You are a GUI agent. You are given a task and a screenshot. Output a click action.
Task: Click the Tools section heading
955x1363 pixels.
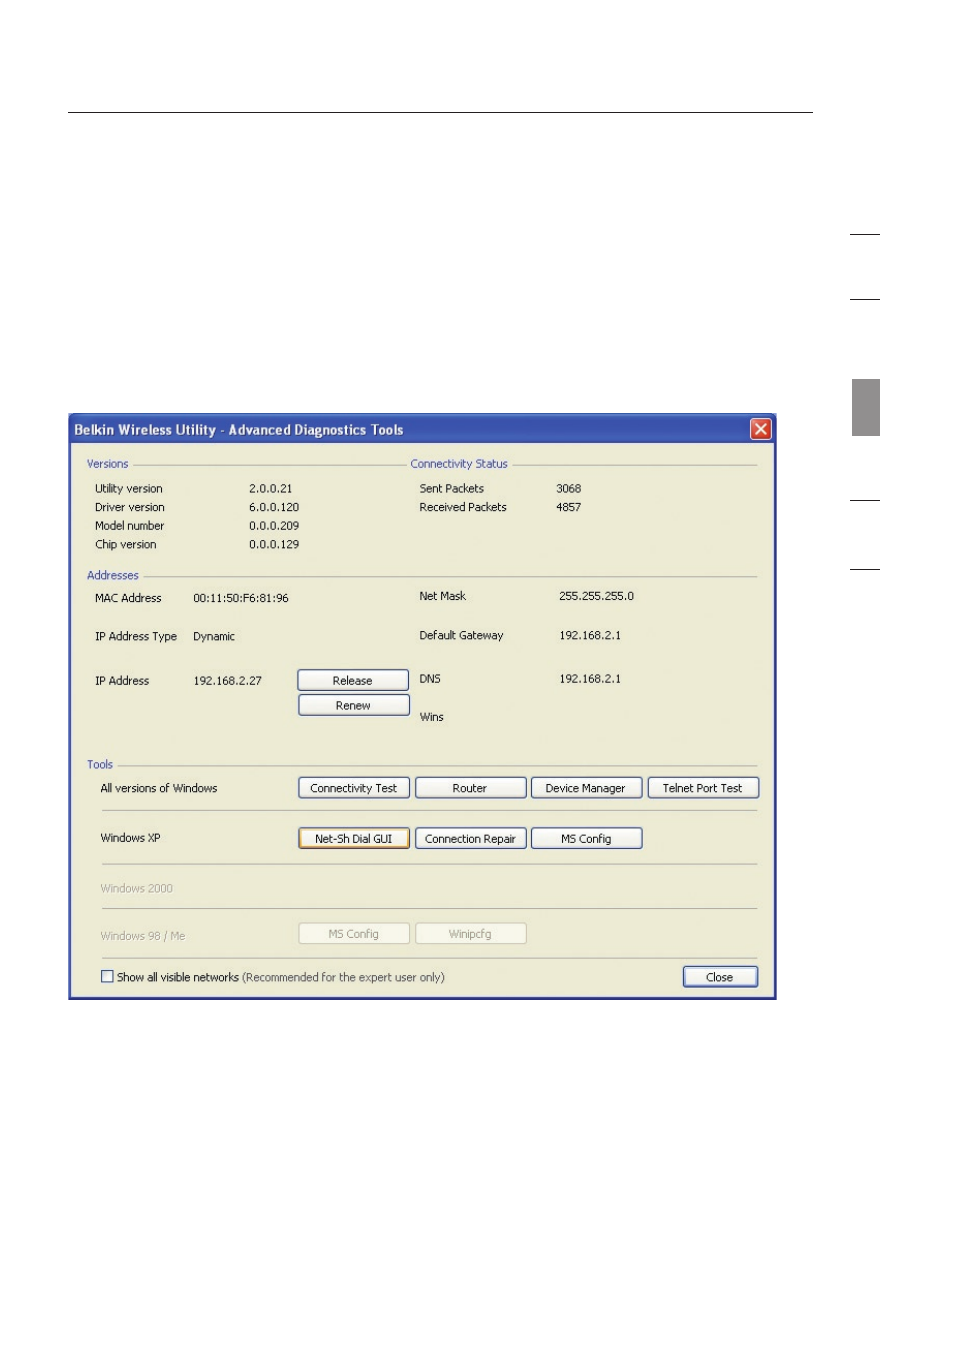pyautogui.click(x=100, y=764)
